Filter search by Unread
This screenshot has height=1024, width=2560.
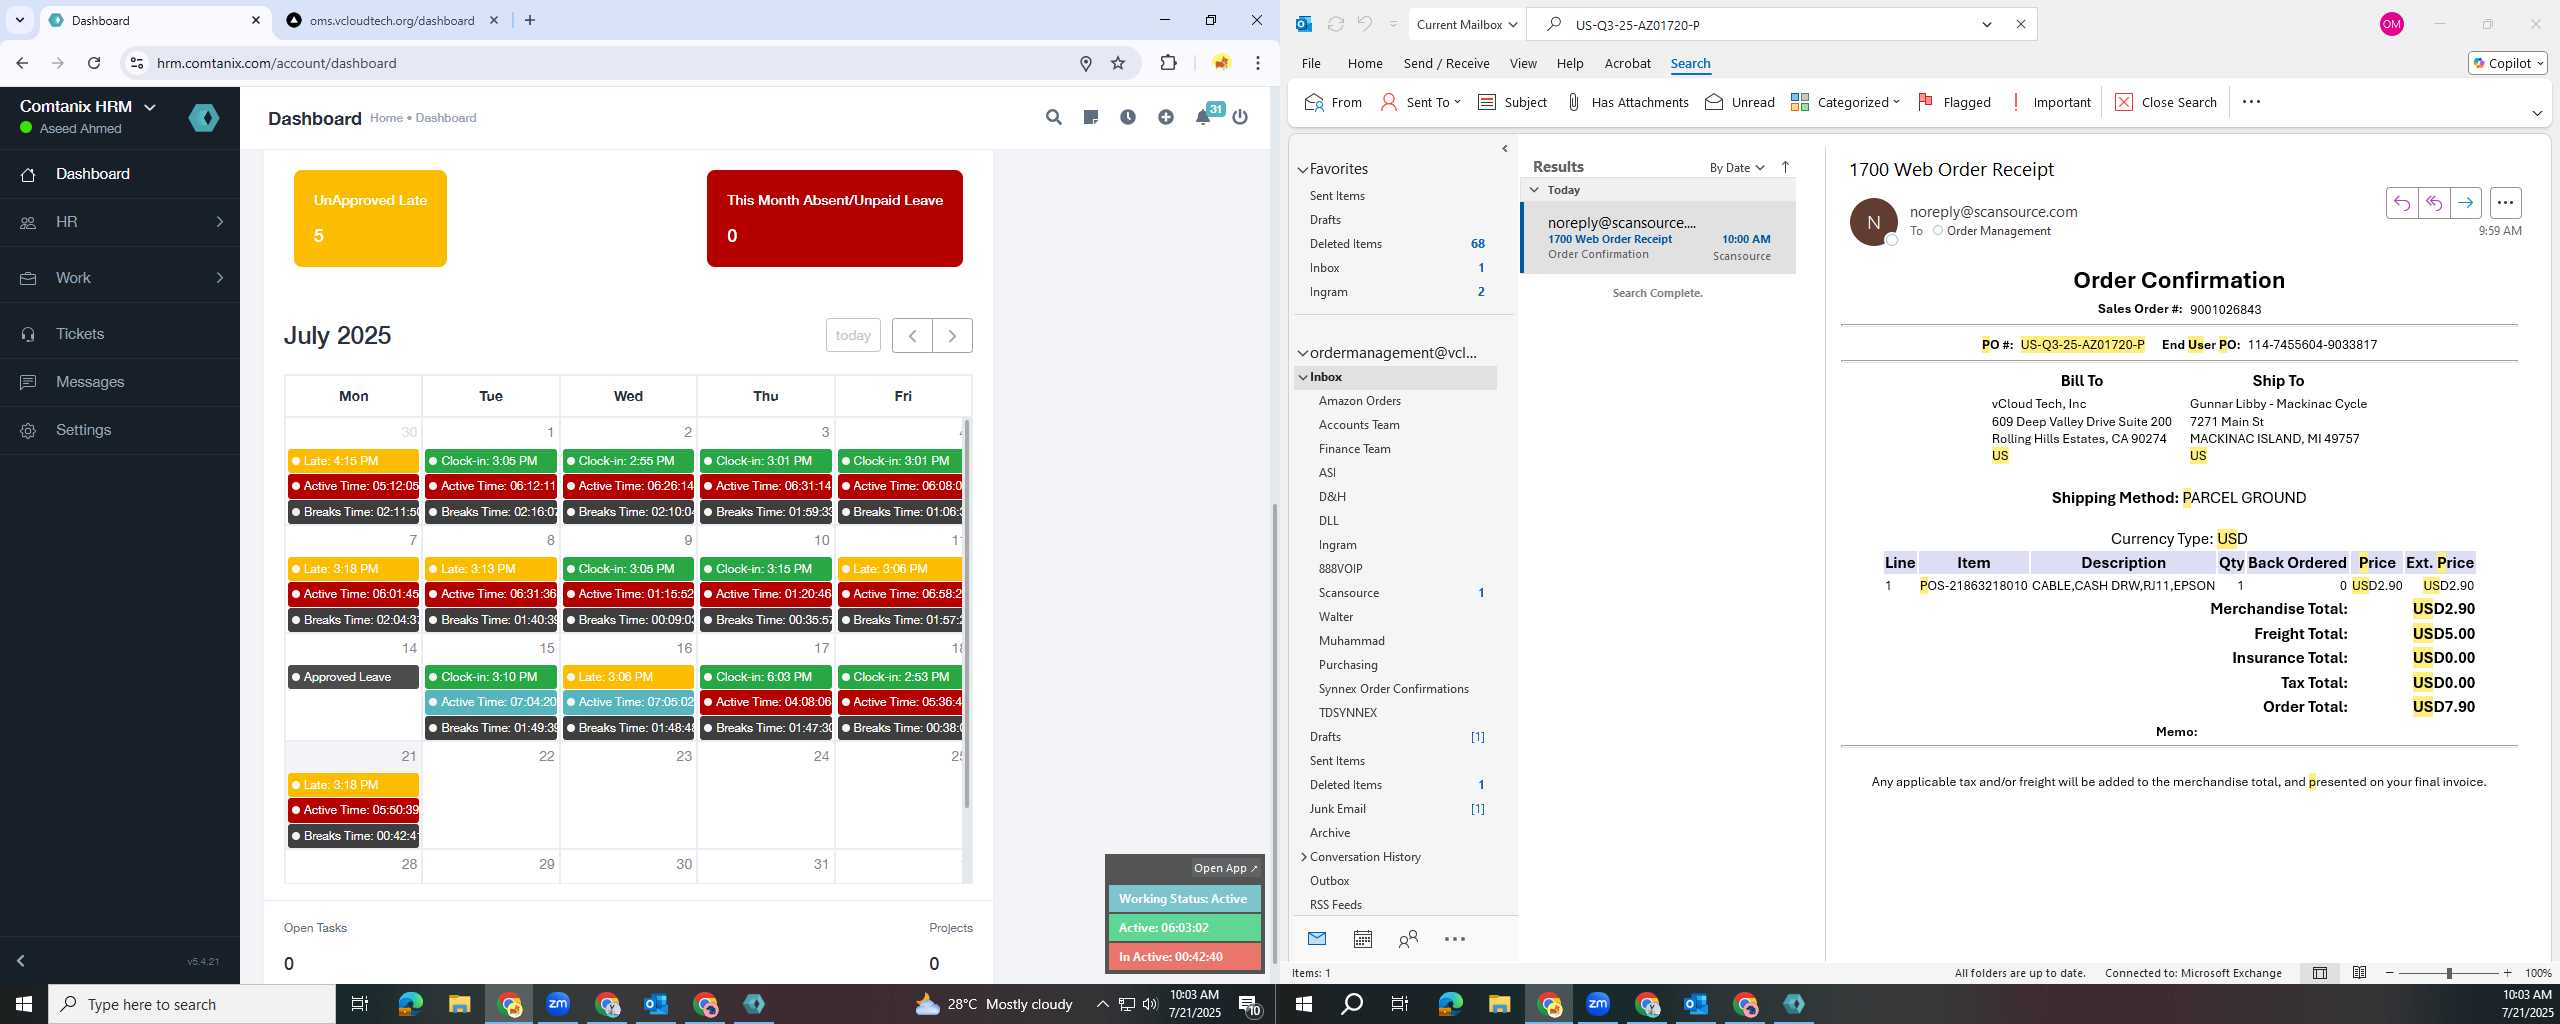[1740, 102]
